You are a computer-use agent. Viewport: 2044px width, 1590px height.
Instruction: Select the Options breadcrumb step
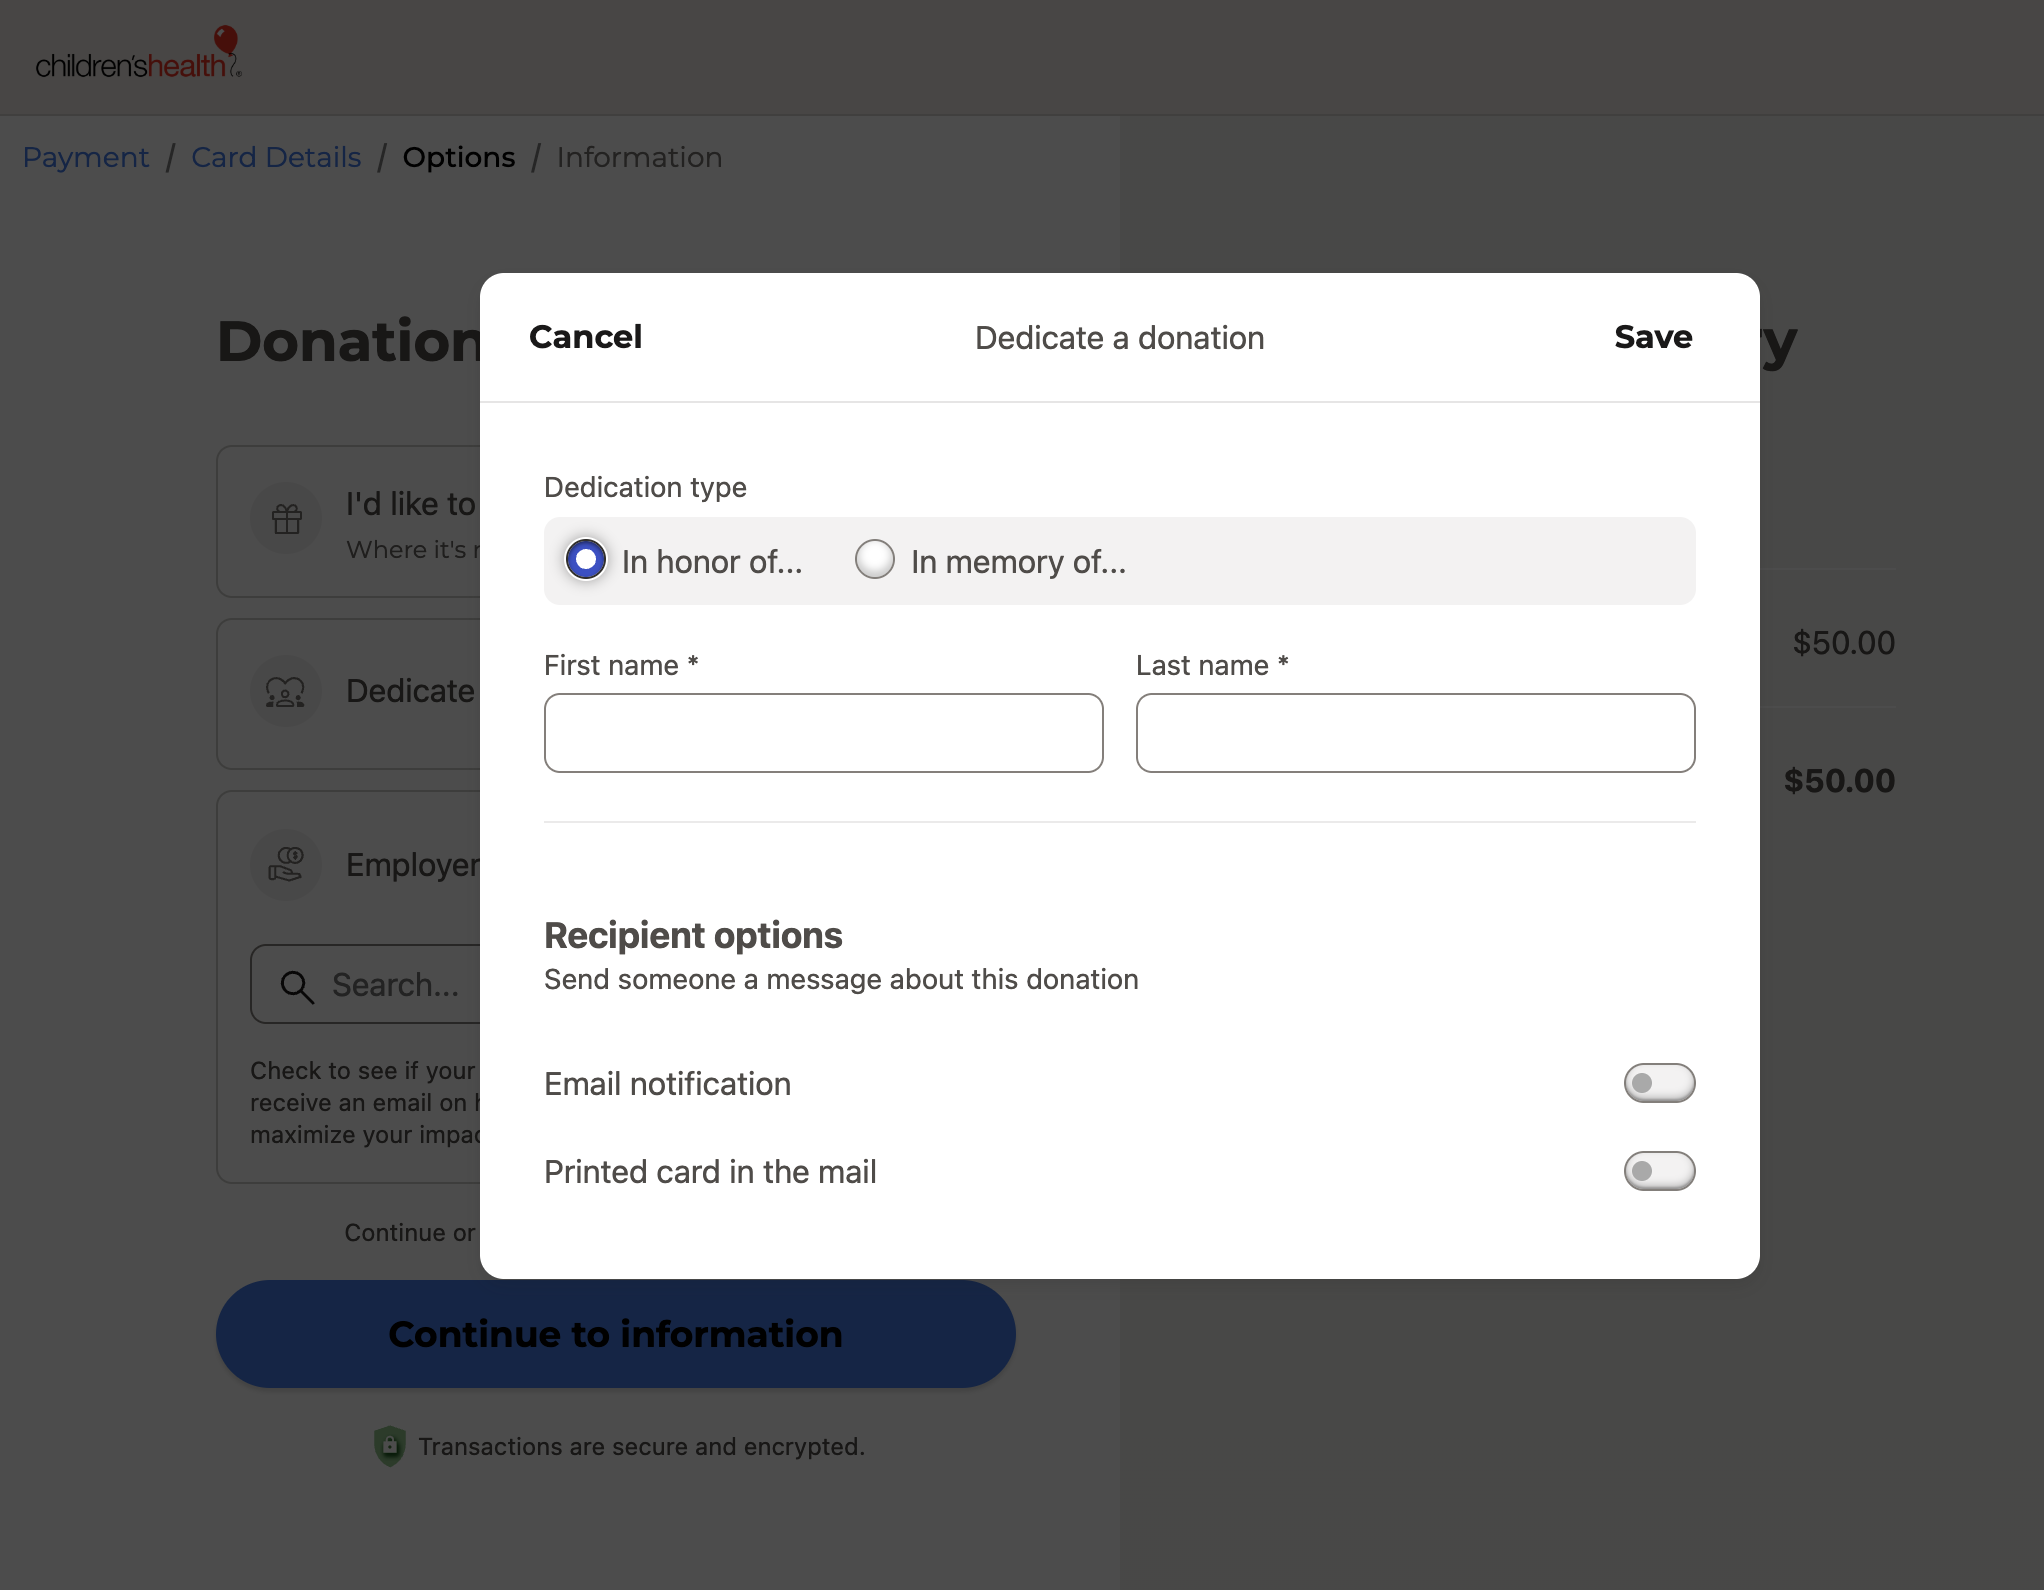pyautogui.click(x=459, y=157)
